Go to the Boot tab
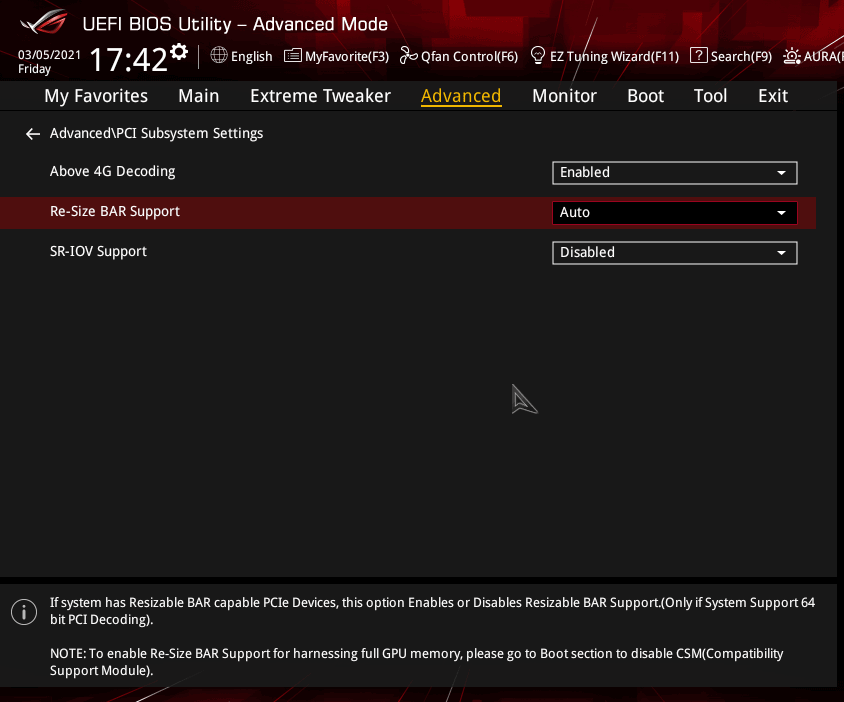This screenshot has width=844, height=702. 645,96
